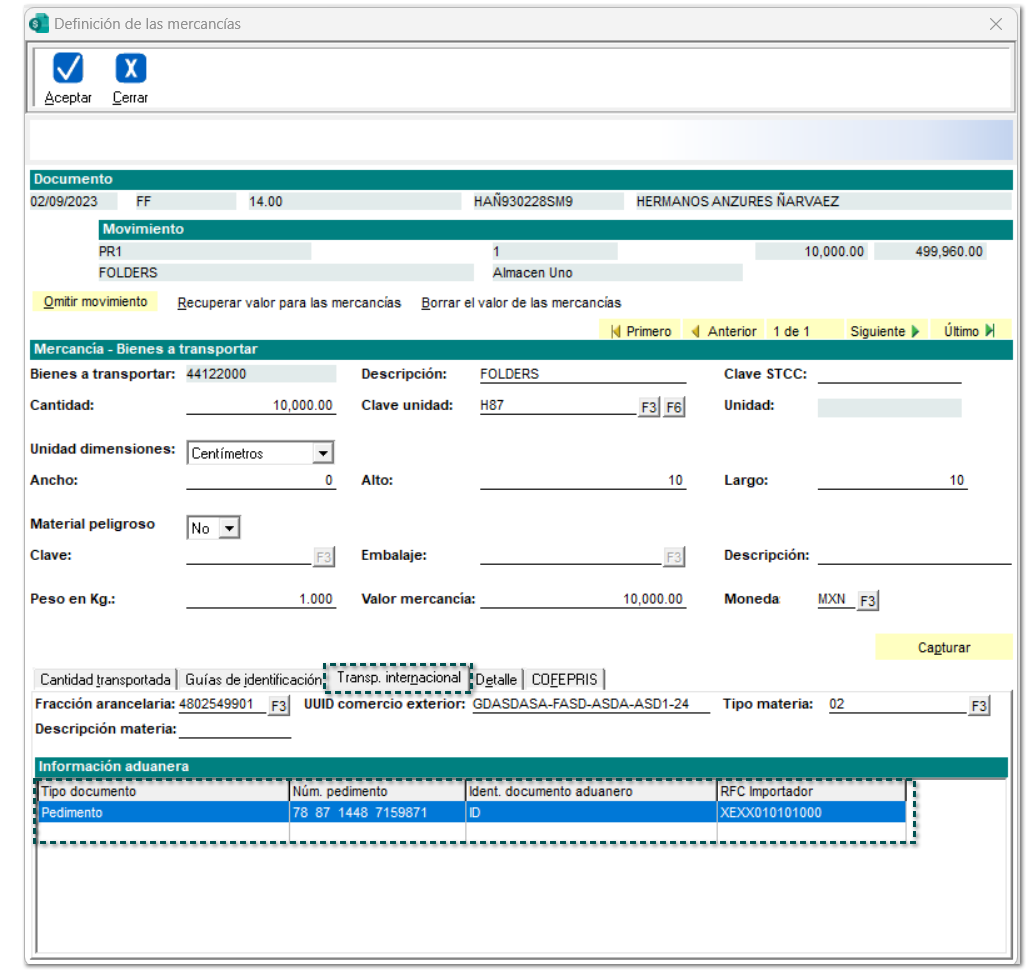Click the Cerrar X icon
Image resolution: width=1029 pixels, height=973 pixels.
(x=131, y=68)
